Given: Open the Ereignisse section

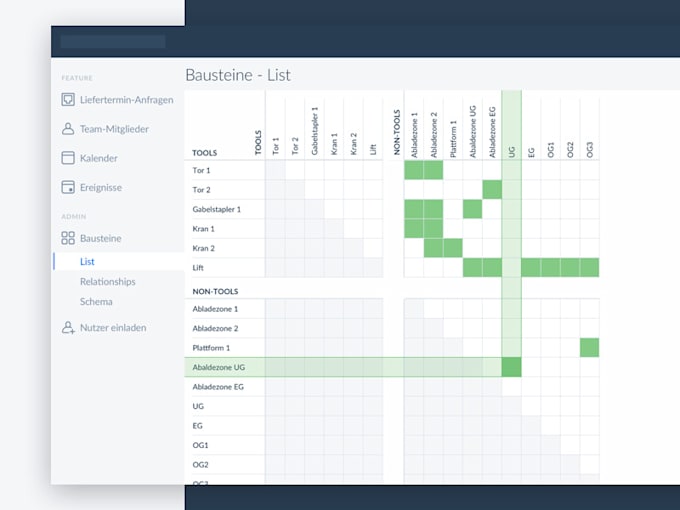Looking at the screenshot, I should pyautogui.click(x=101, y=187).
